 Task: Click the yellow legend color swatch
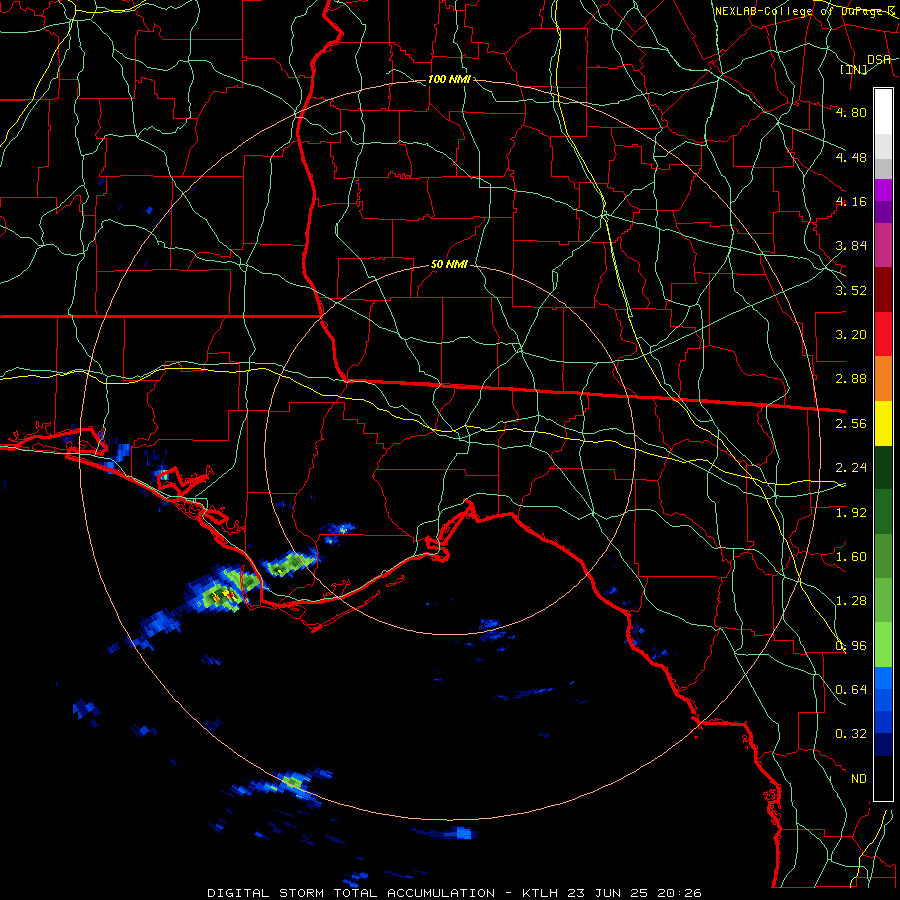pyautogui.click(x=883, y=424)
